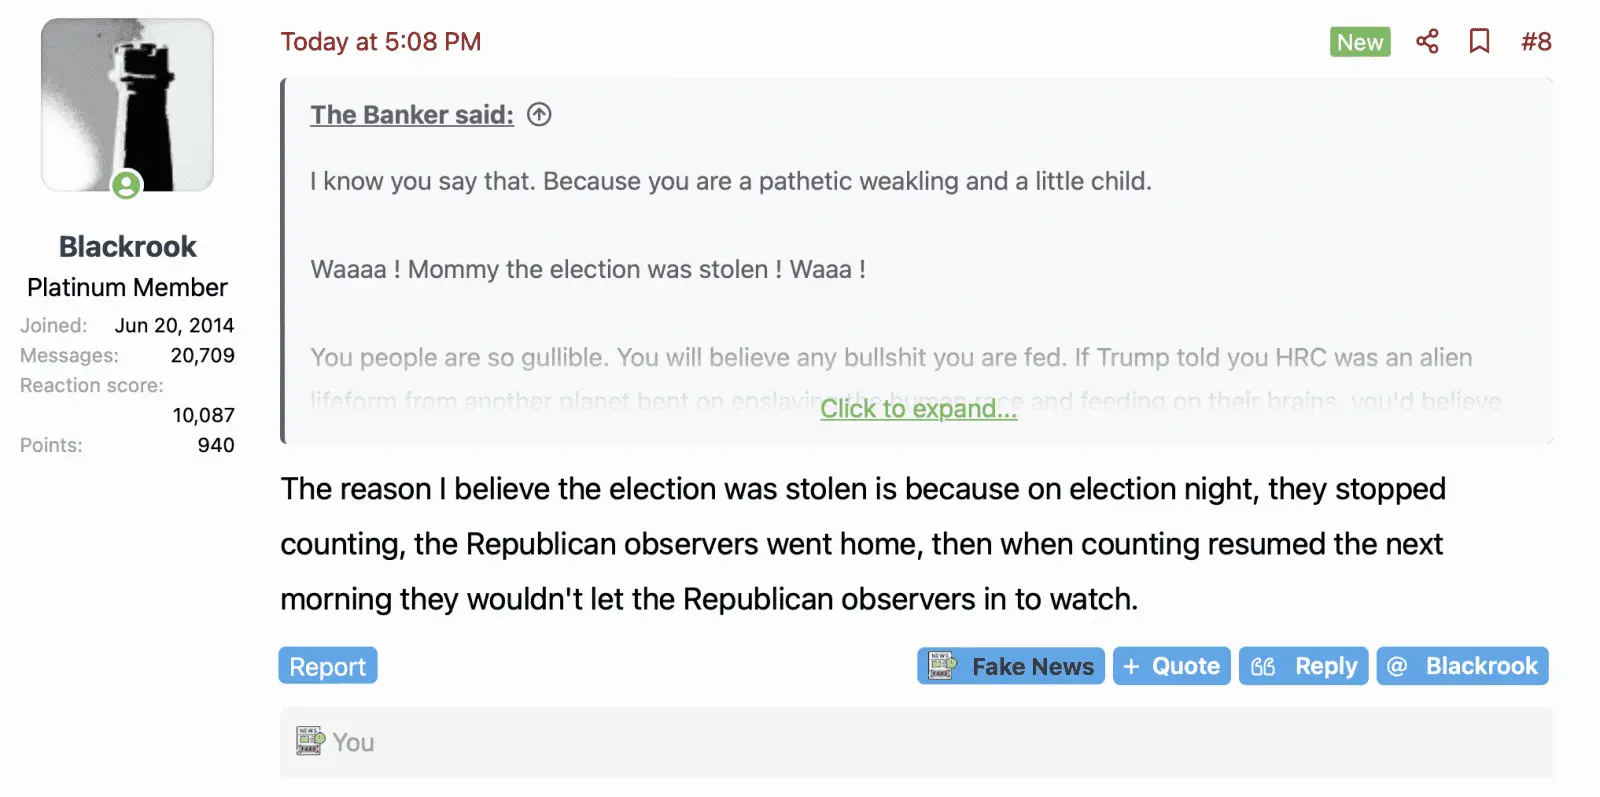The width and height of the screenshot is (1600, 797).
Task: Click the Today at 5:08 PM timestamp
Action: click(x=380, y=41)
